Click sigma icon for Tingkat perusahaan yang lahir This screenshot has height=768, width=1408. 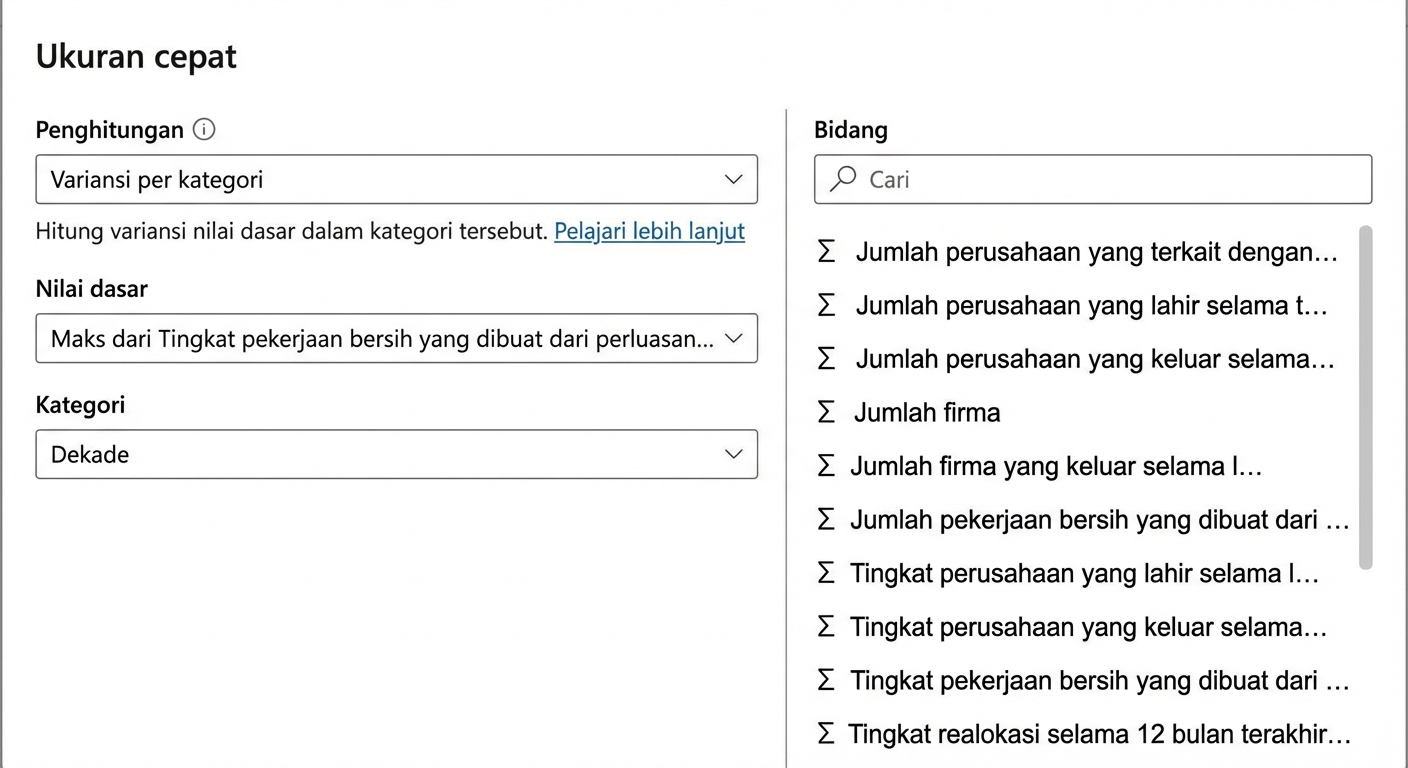click(826, 574)
